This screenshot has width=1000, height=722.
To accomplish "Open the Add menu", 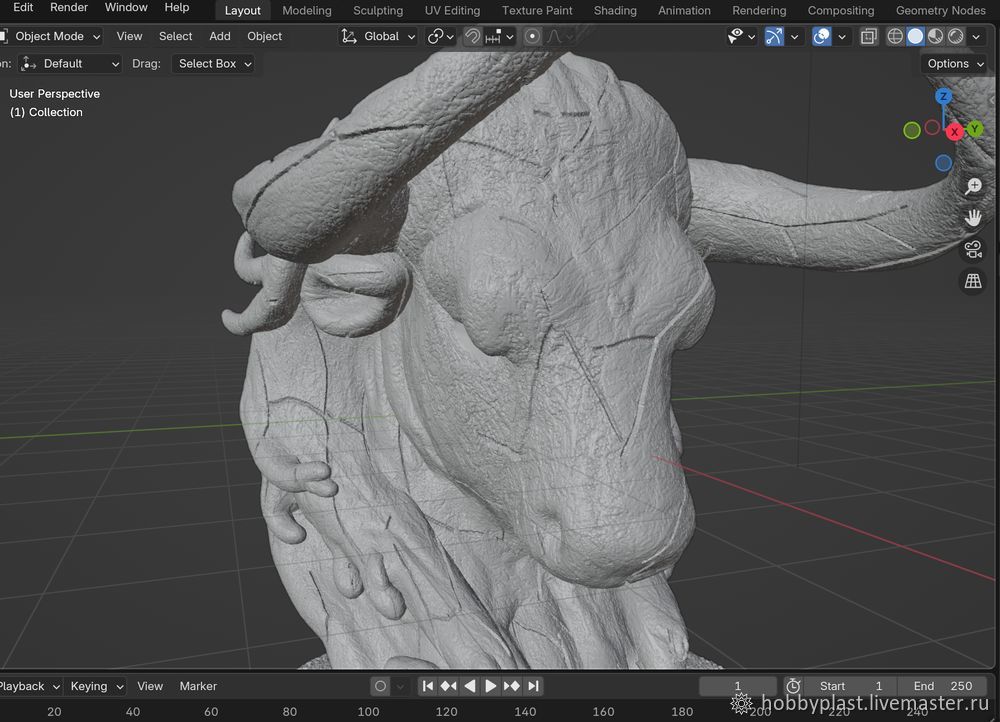I will 220,36.
